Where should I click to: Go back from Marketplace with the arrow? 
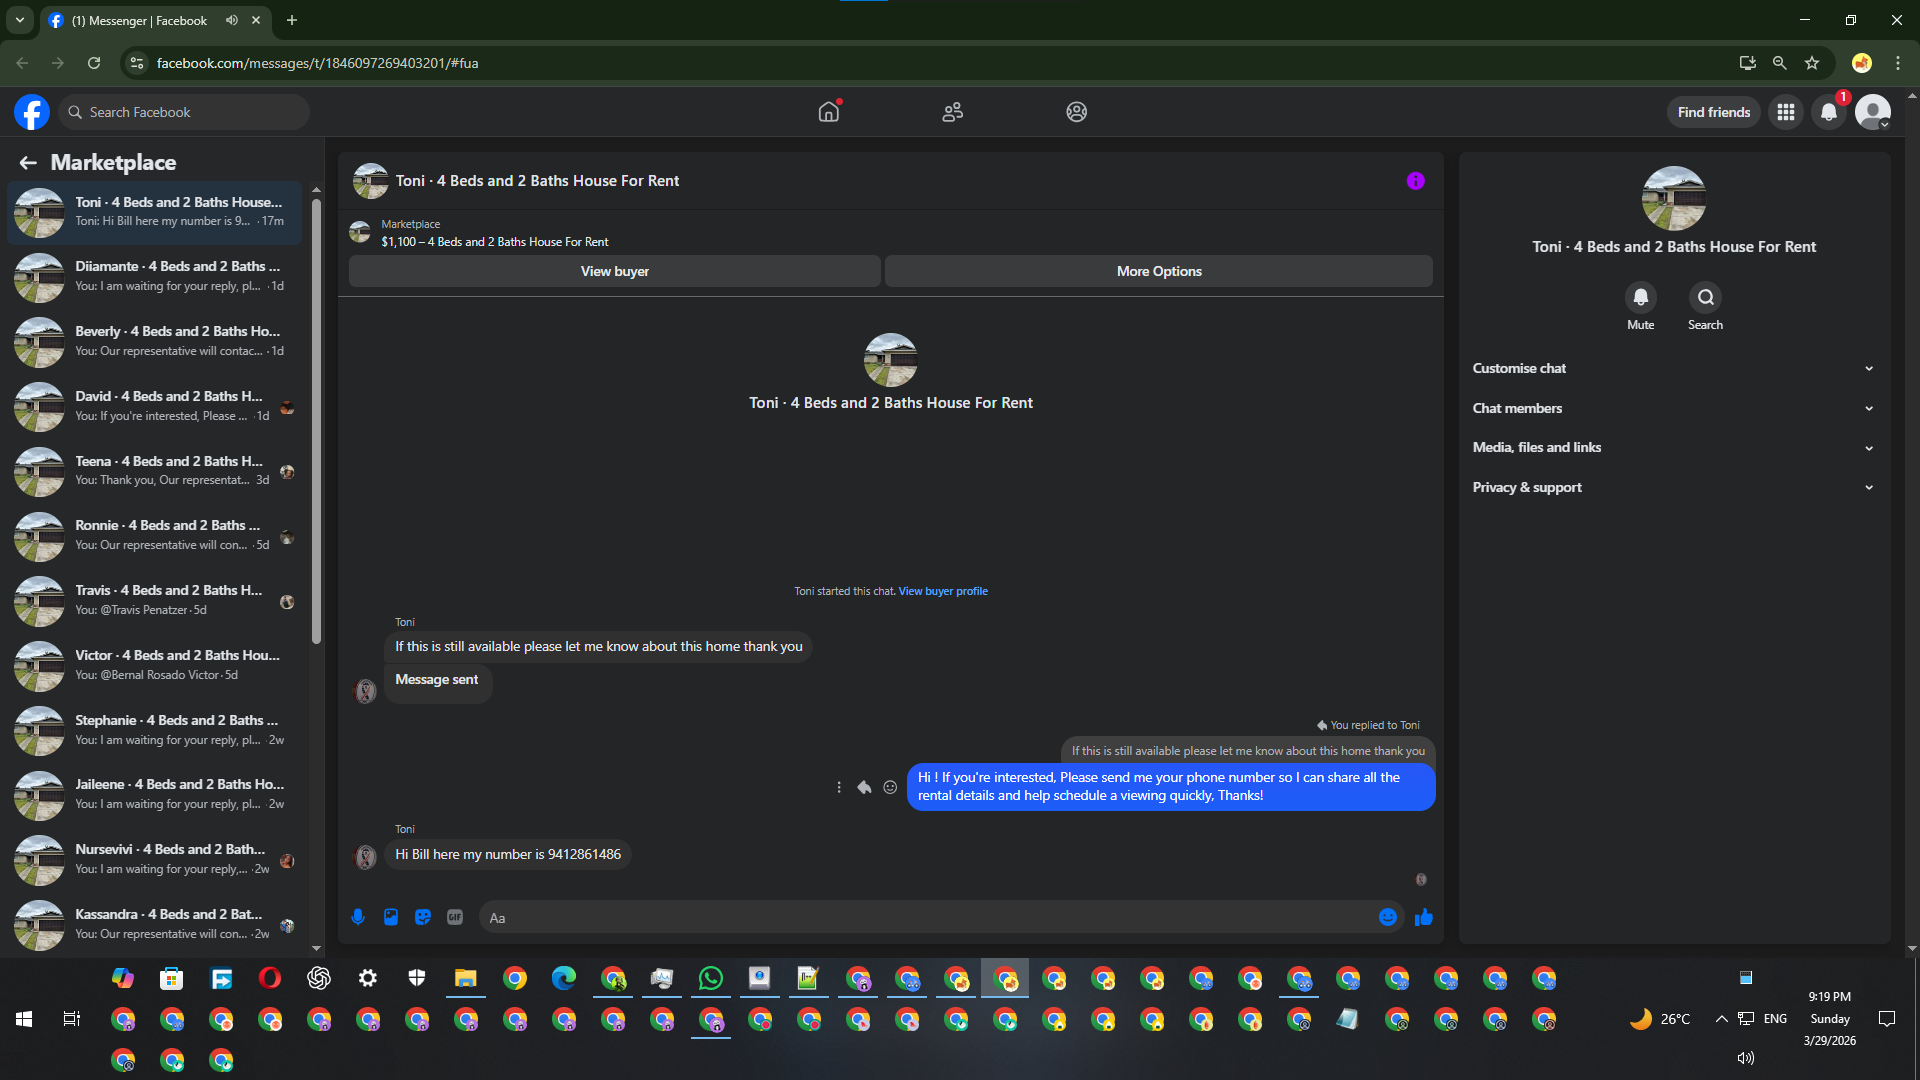28,162
